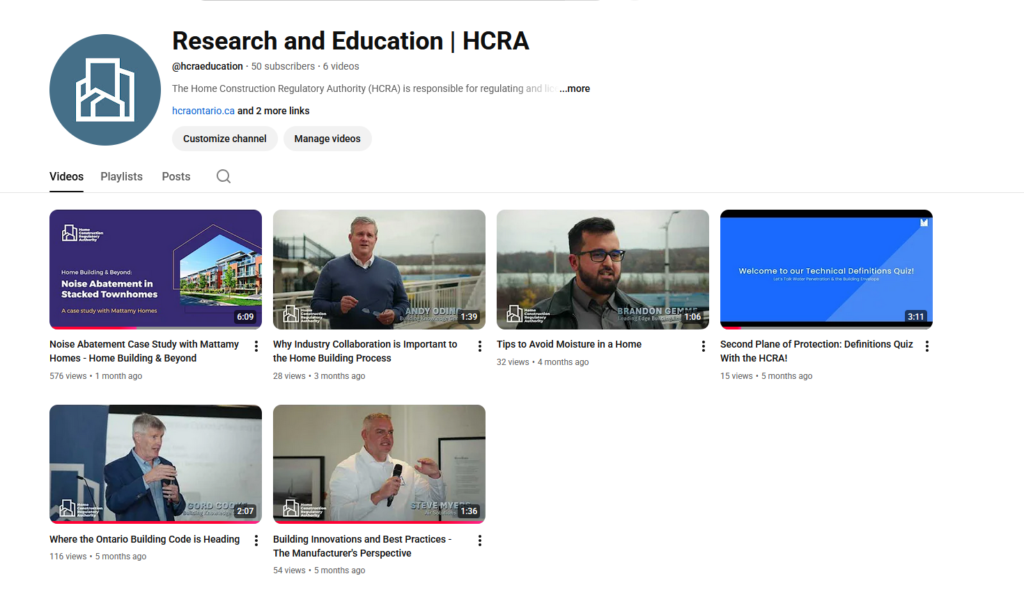Click the Steve Myers video thumbnail

(379, 464)
